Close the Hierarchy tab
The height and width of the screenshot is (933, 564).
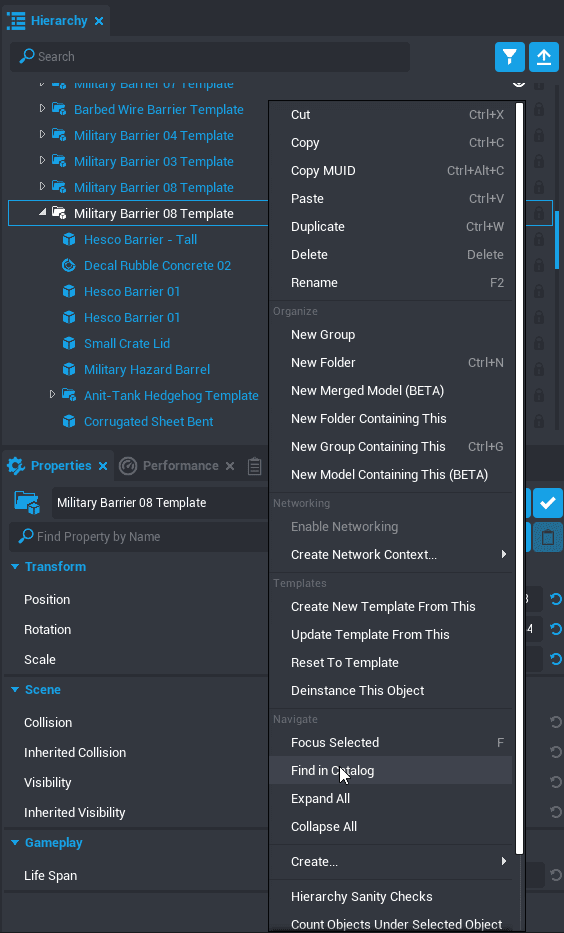99,21
